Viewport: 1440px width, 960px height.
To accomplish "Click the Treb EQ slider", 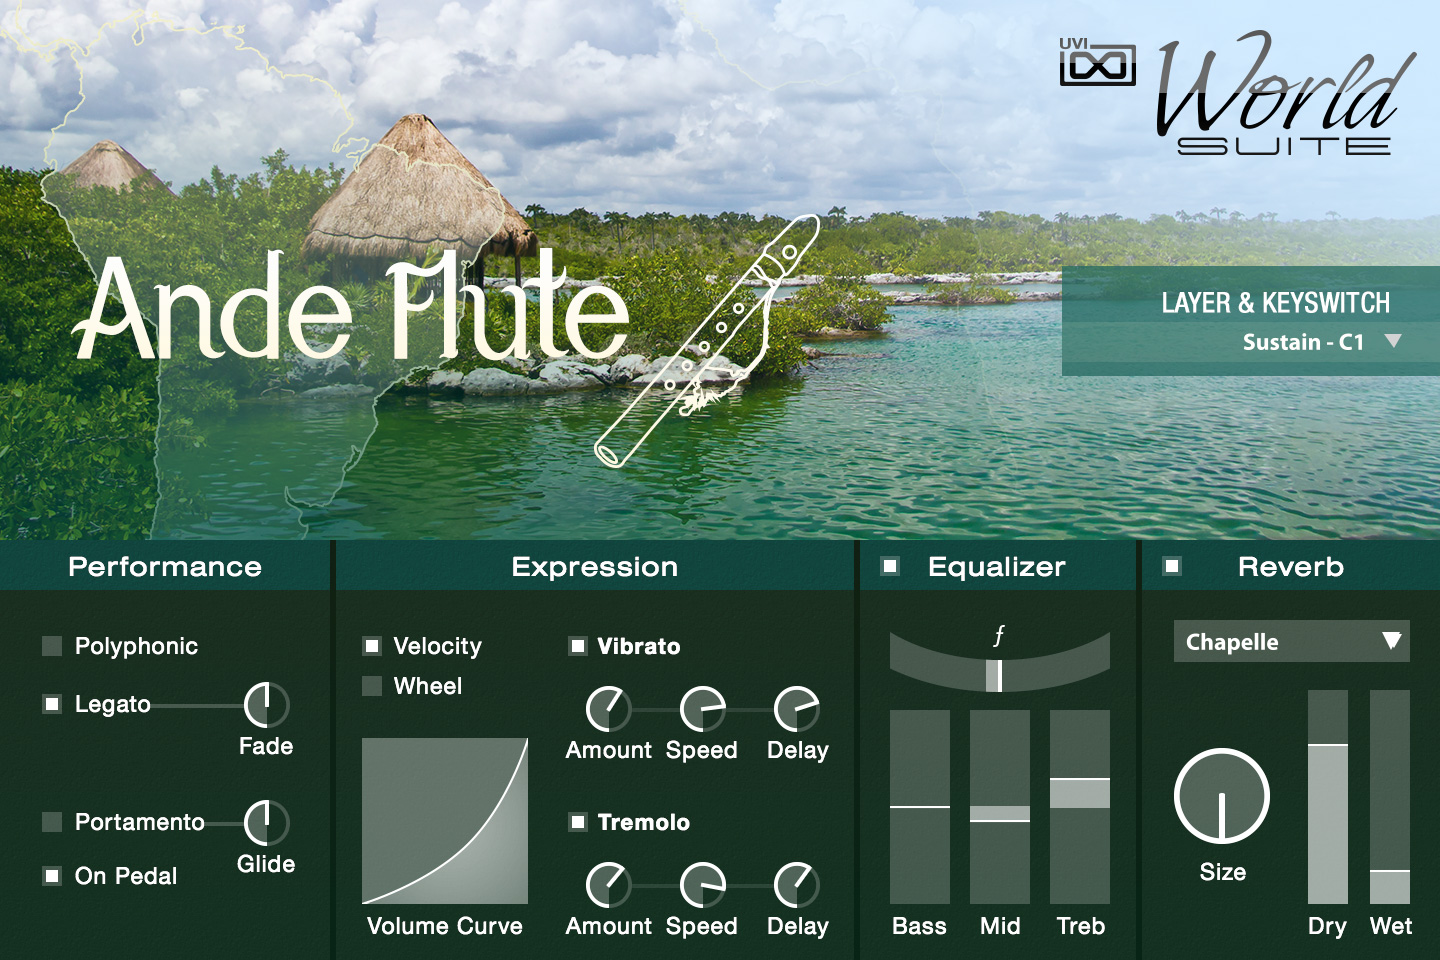I will point(1080,807).
